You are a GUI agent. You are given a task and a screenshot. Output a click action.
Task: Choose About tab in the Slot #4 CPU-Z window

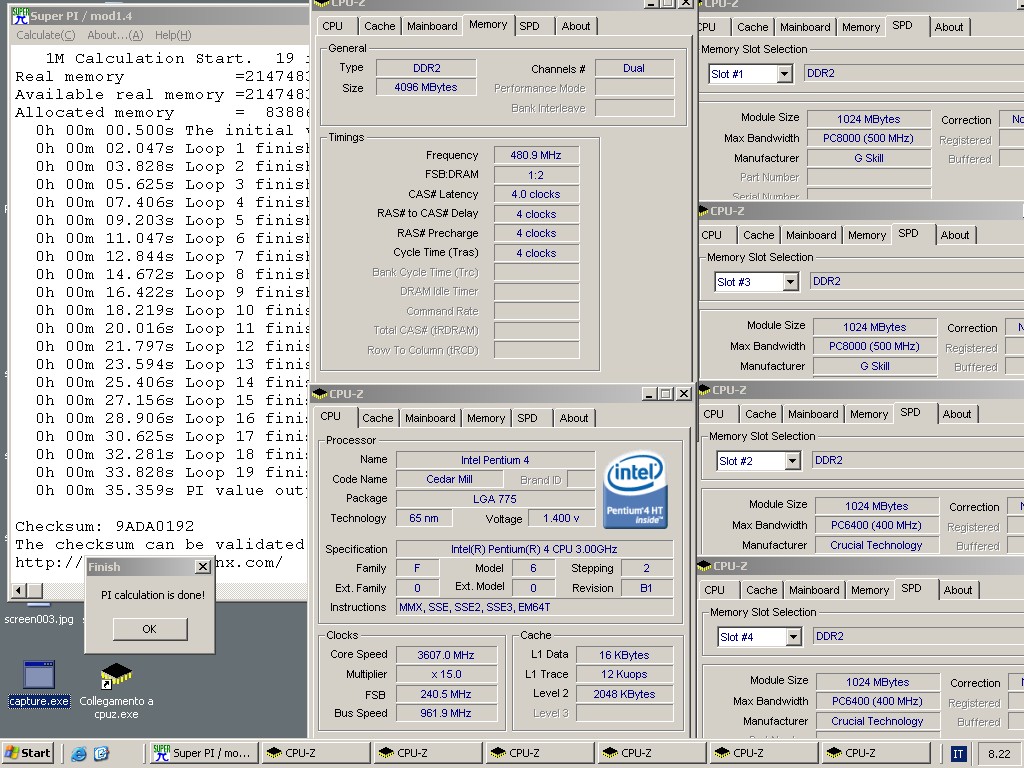pyautogui.click(x=958, y=590)
